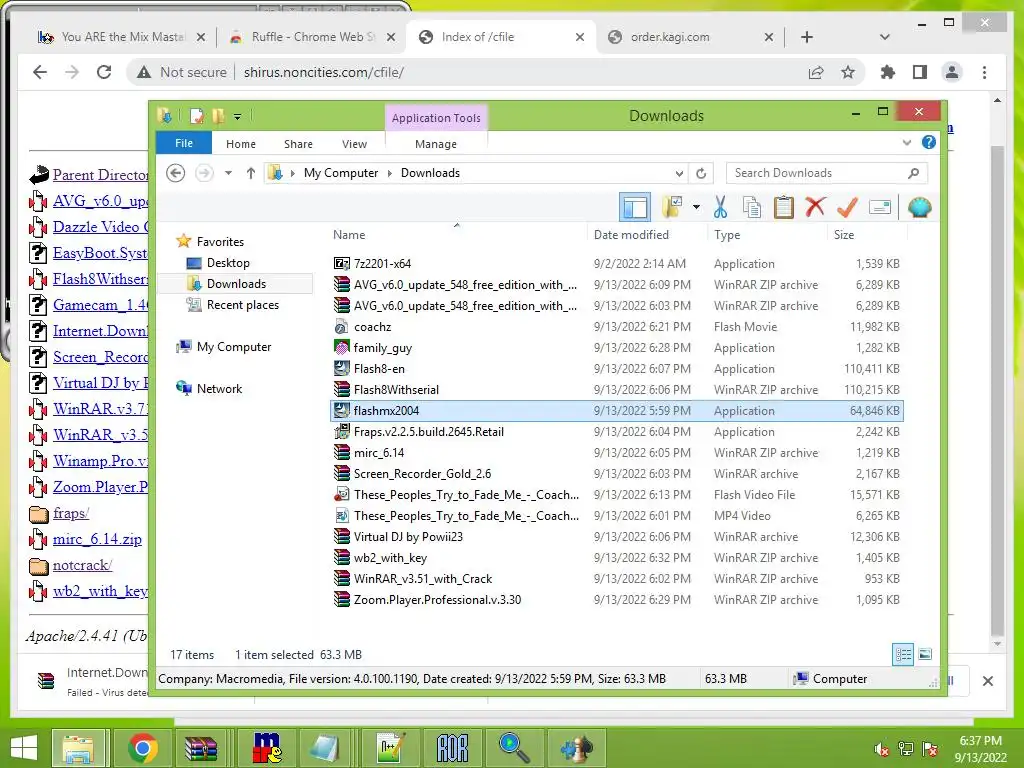
Task: Open the Explorer help question mark
Action: tap(929, 142)
